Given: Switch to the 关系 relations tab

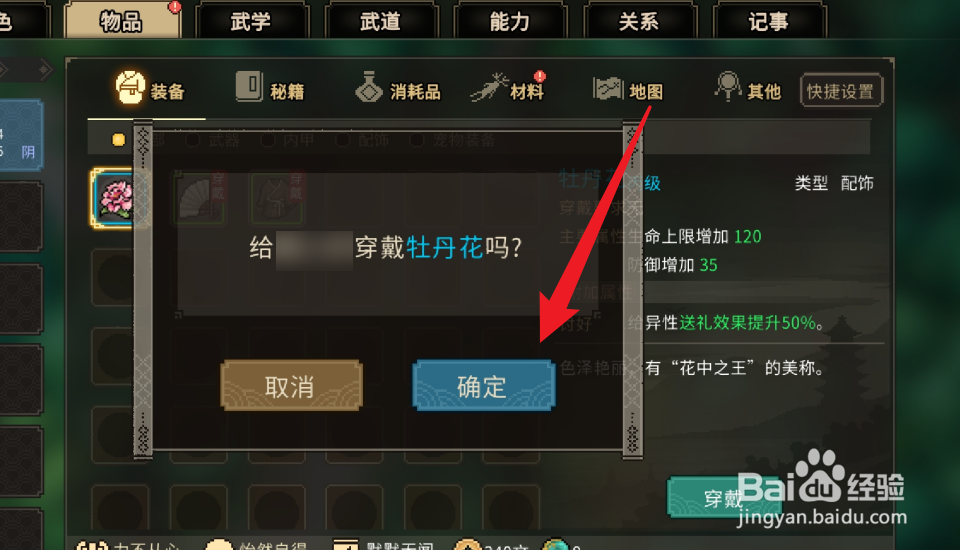Looking at the screenshot, I should coord(639,21).
